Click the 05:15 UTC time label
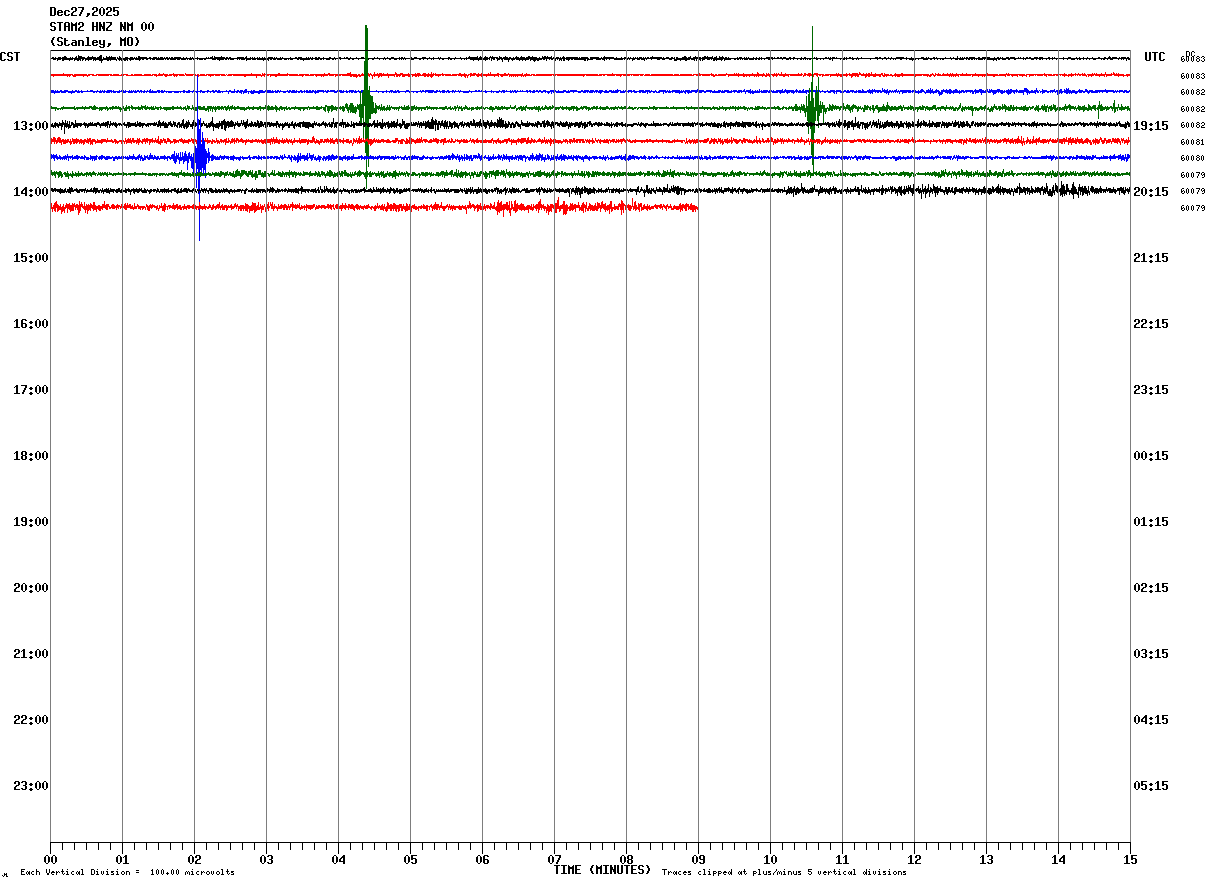 click(x=1152, y=786)
